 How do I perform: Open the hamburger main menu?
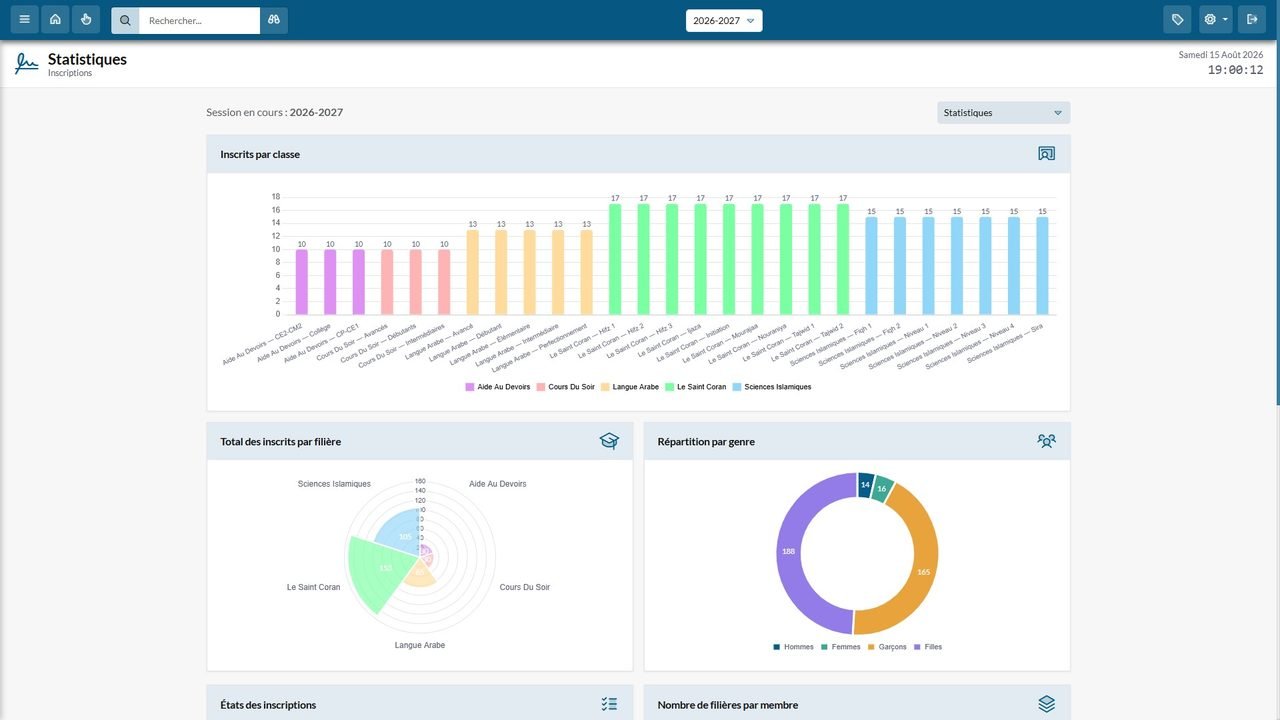[x=24, y=20]
